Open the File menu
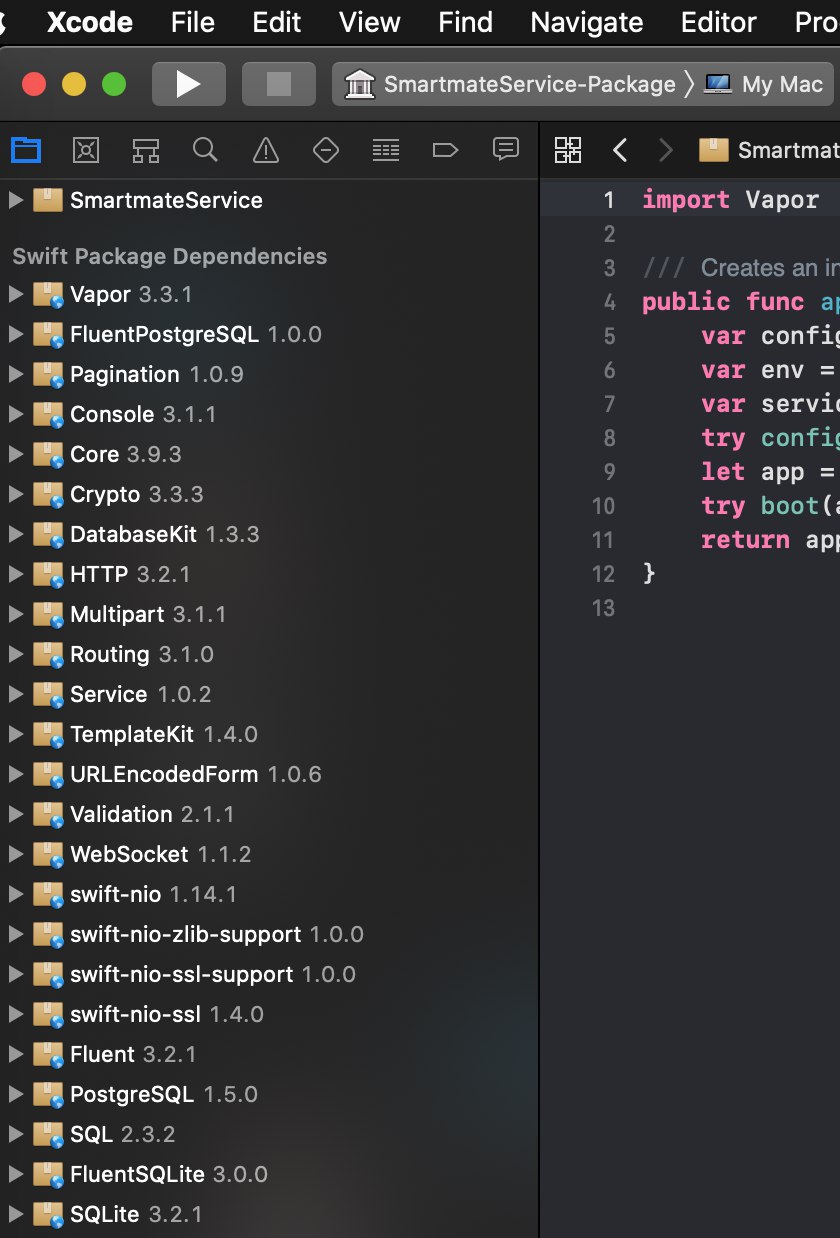 (193, 22)
